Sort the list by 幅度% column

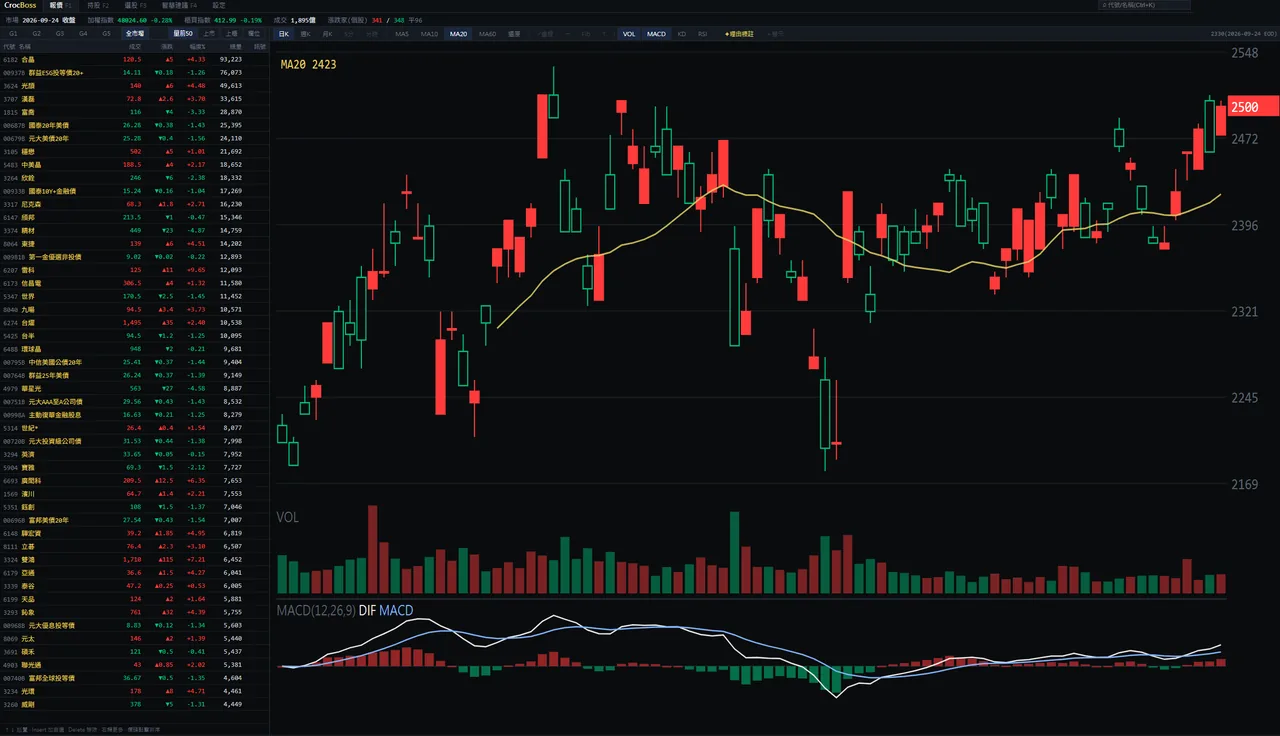coord(196,46)
